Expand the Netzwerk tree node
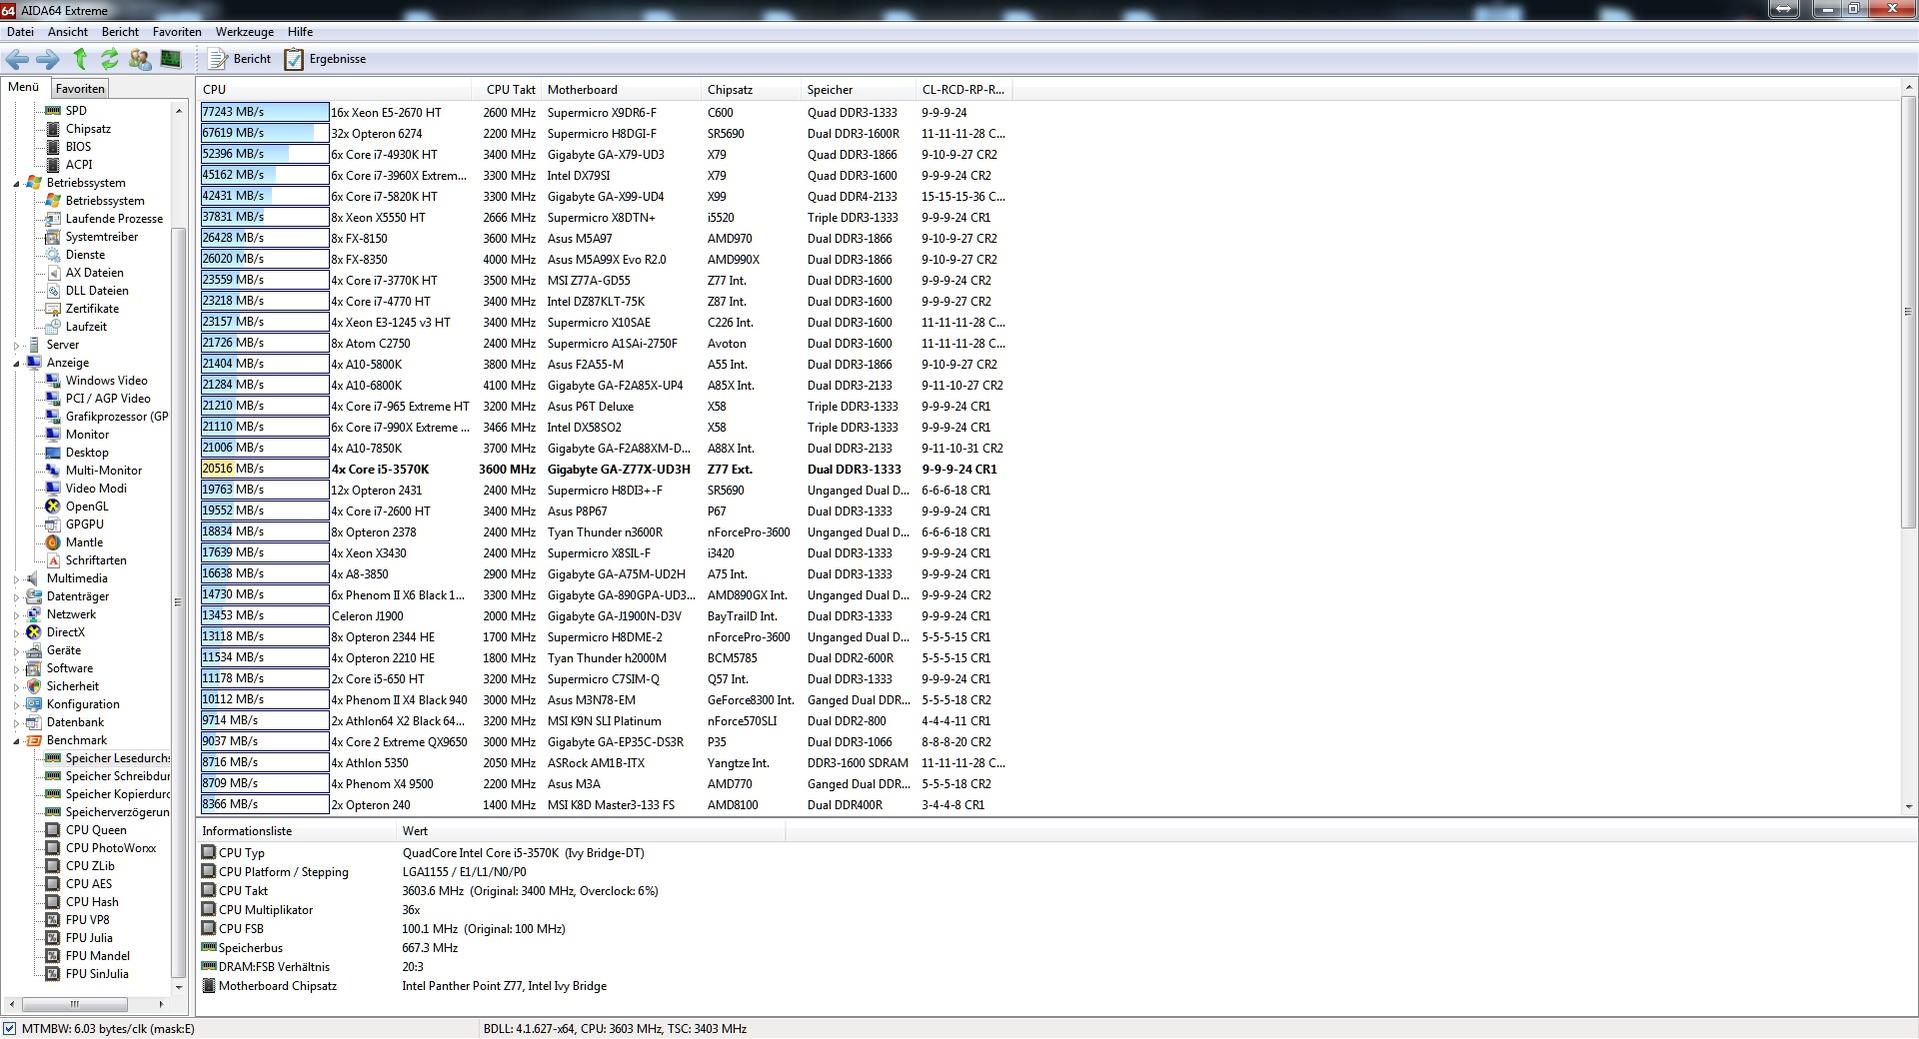The width and height of the screenshot is (1919, 1039). (x=17, y=615)
